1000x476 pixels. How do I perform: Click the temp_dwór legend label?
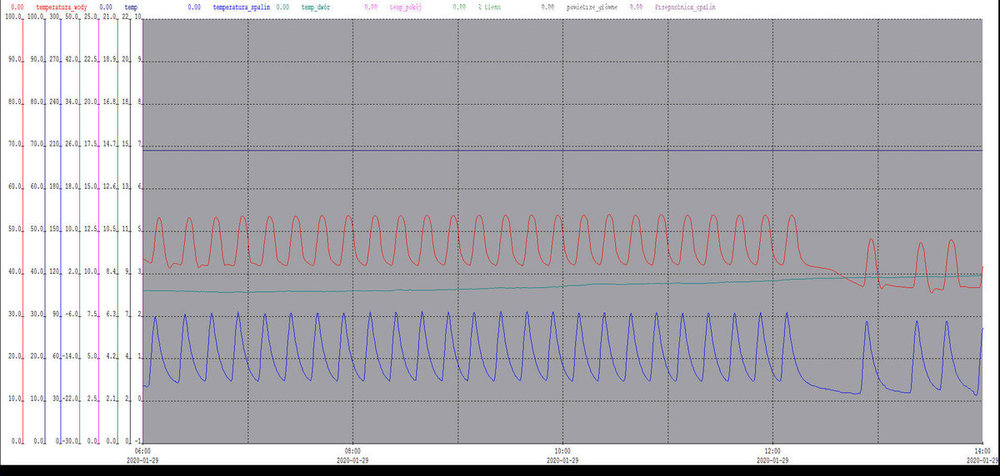pos(317,7)
